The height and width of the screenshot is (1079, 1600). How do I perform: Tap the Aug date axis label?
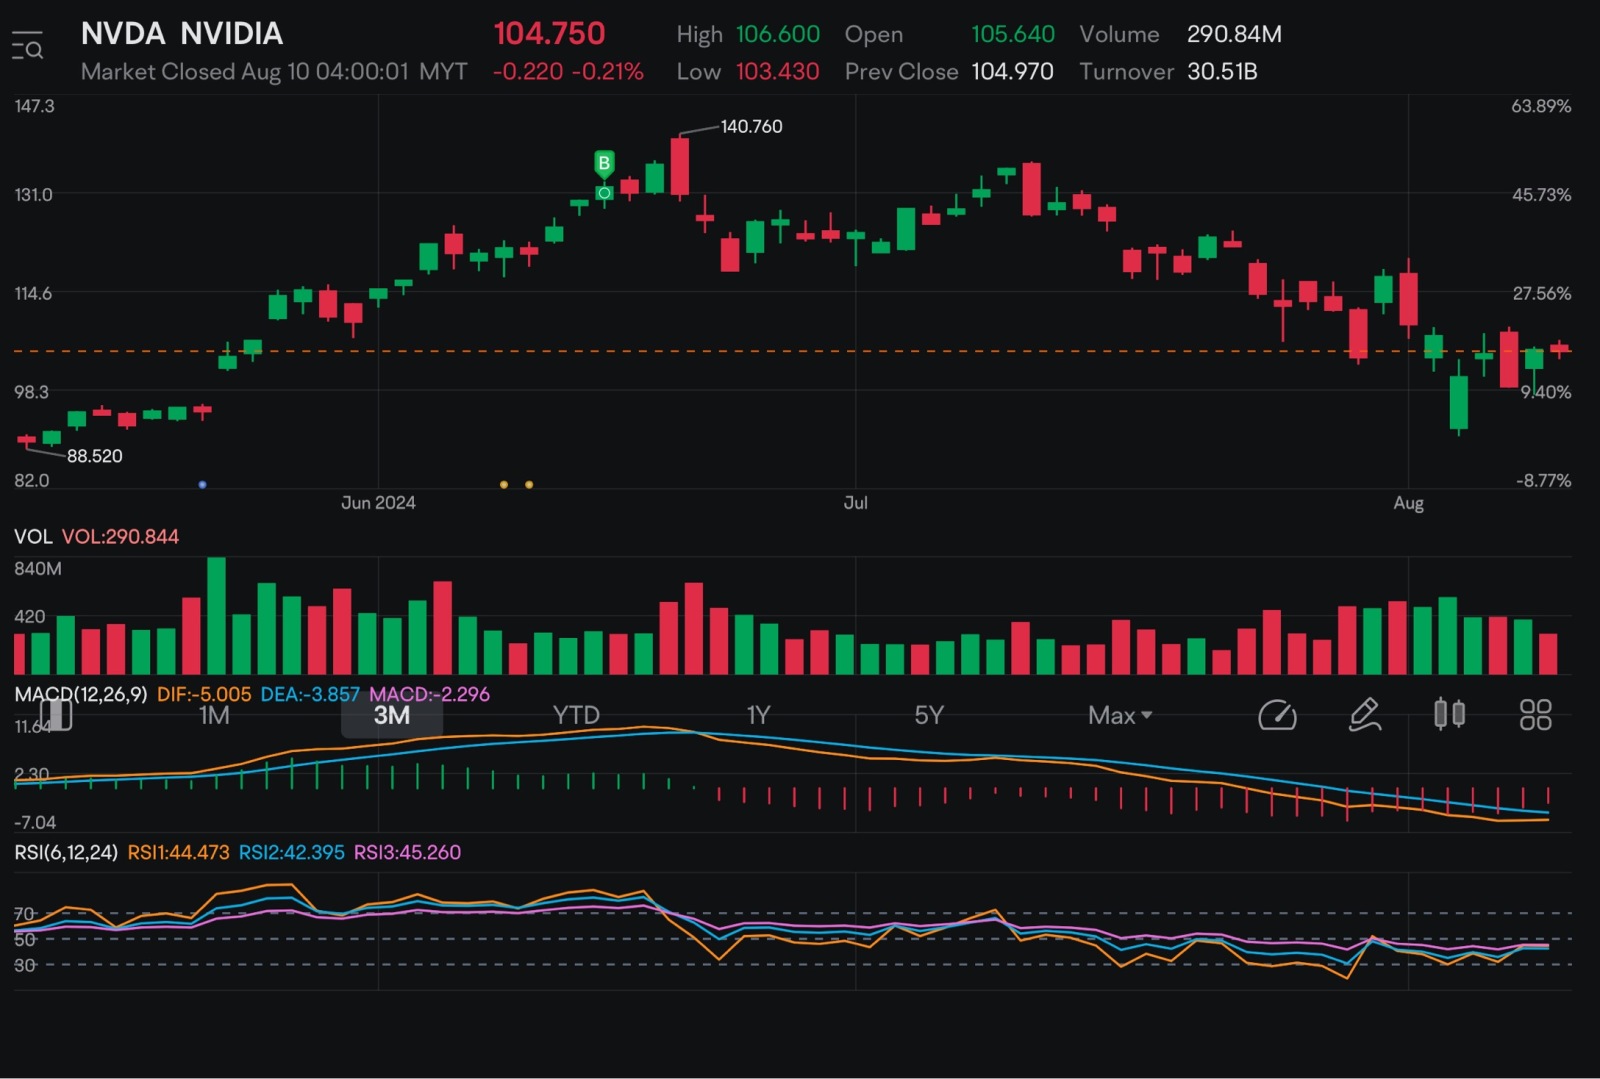tap(1408, 503)
